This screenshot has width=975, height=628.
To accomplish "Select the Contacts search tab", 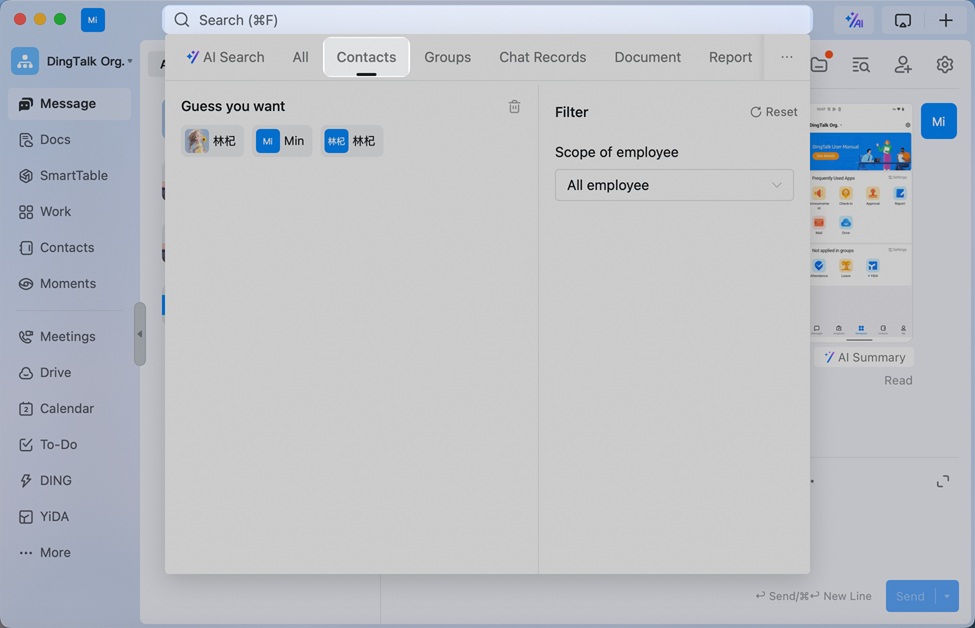I will click(x=366, y=57).
